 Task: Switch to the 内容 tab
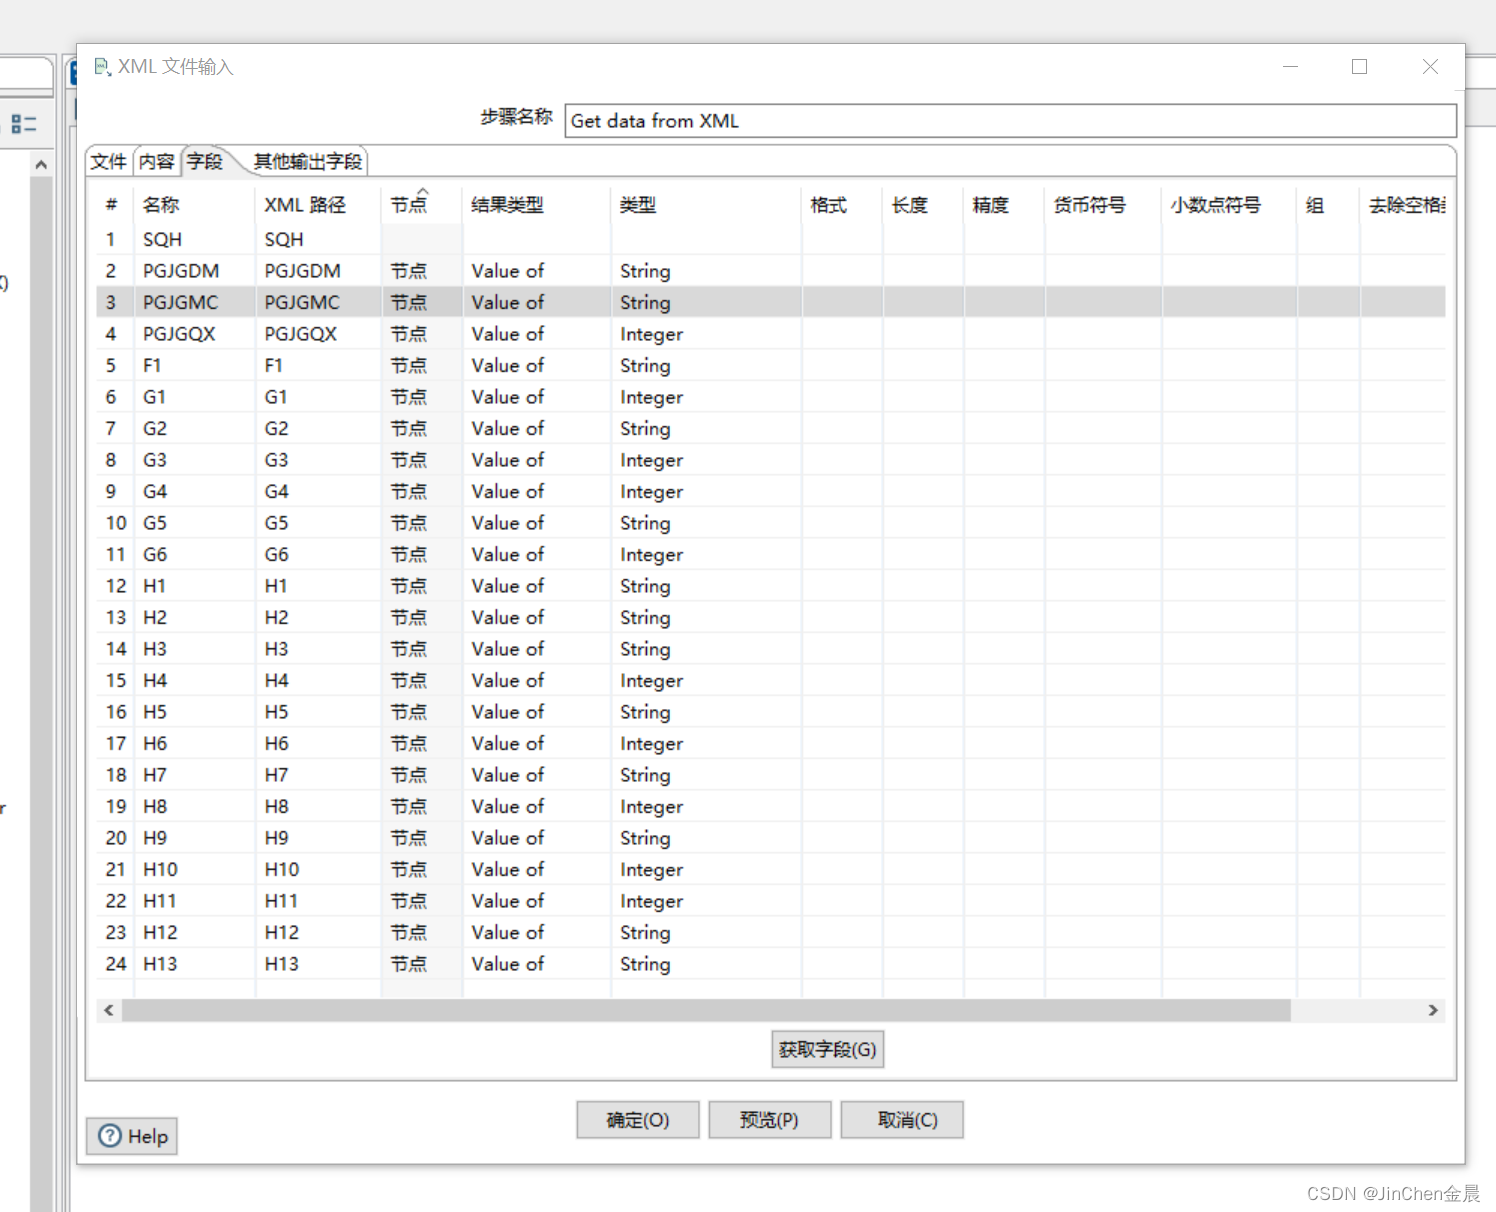tap(156, 161)
